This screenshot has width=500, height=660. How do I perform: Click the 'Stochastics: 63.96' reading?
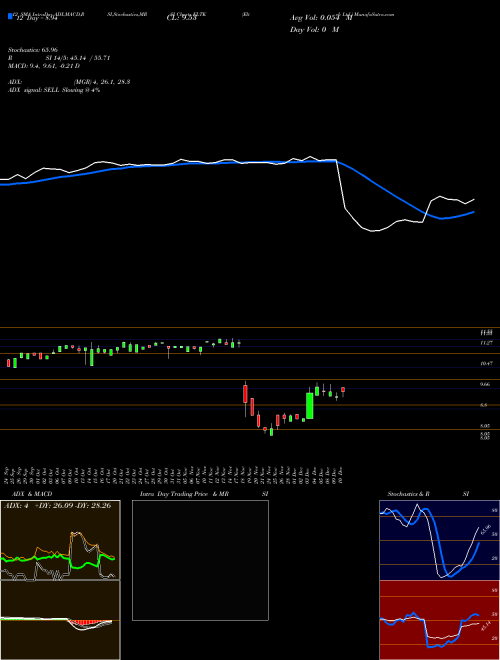(33, 50)
